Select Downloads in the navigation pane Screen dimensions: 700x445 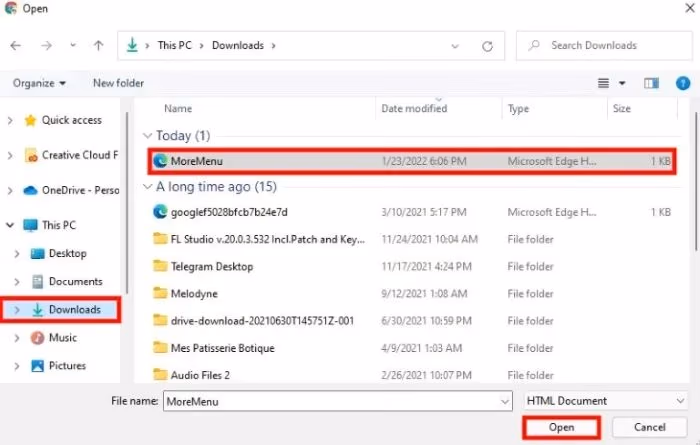(75, 310)
